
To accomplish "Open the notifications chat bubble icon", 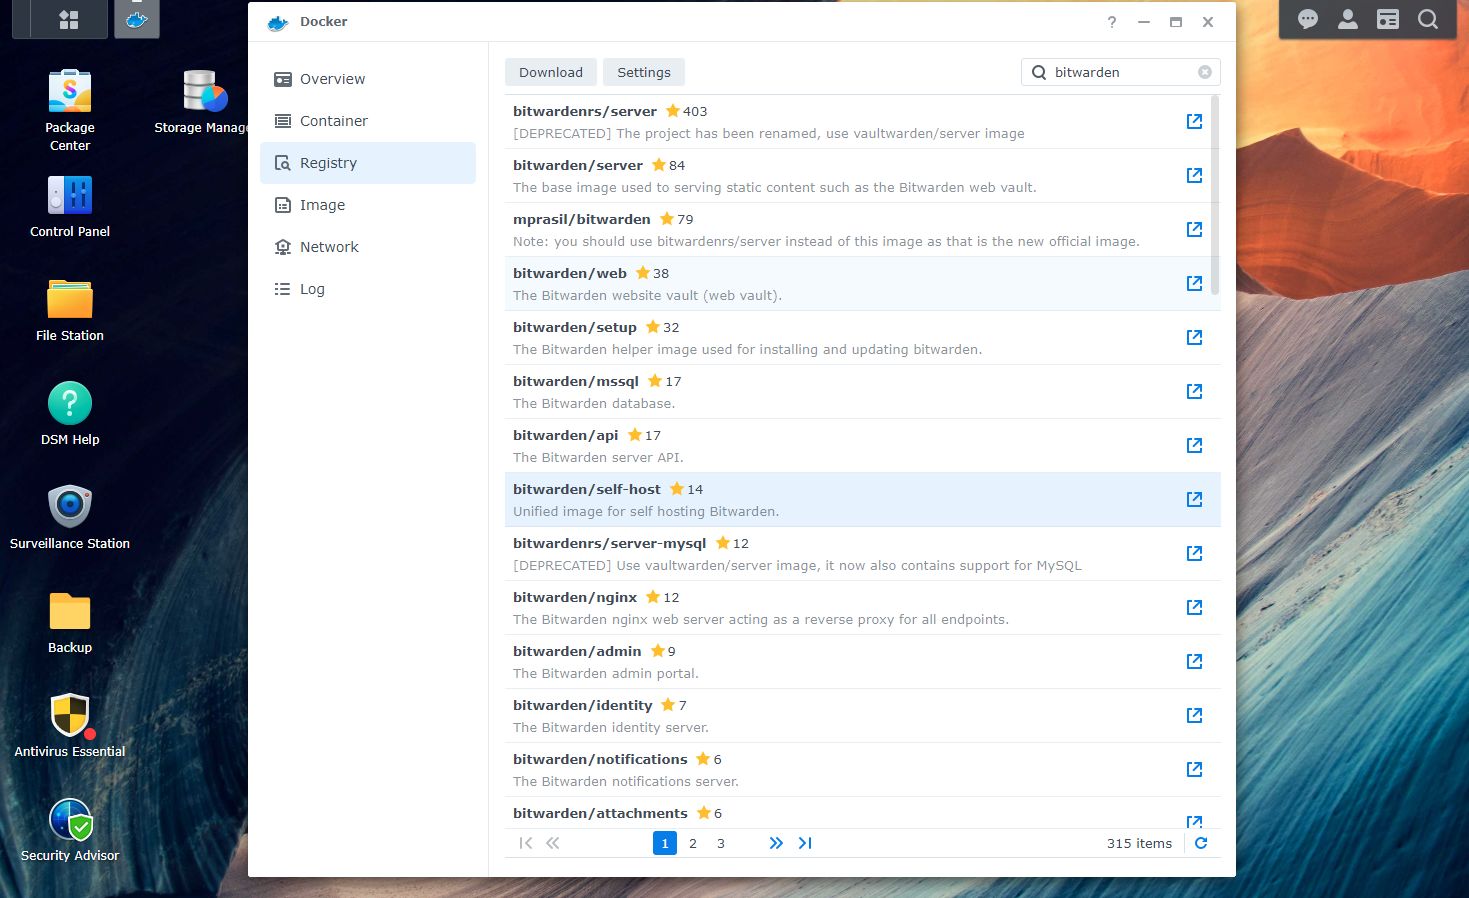I will pos(1308,19).
